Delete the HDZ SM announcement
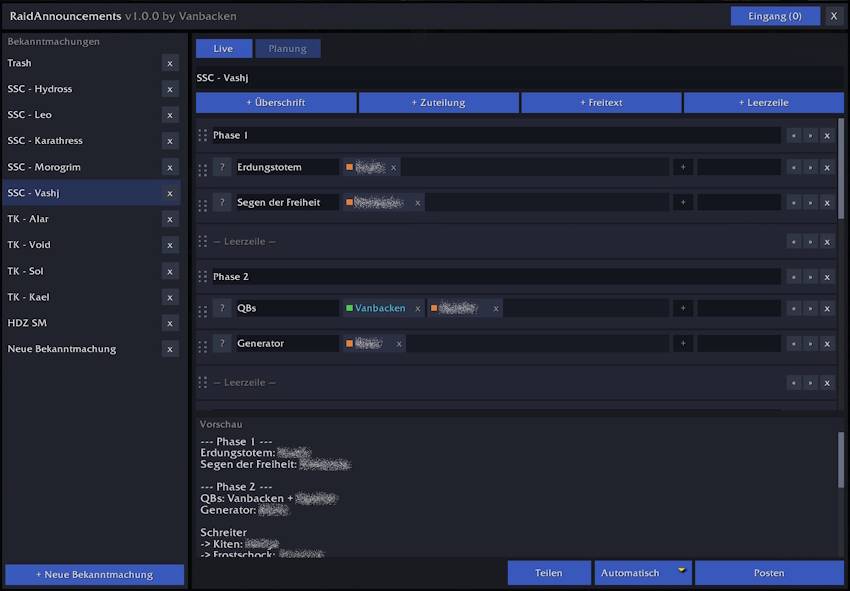This screenshot has height=591, width=850. (x=170, y=324)
